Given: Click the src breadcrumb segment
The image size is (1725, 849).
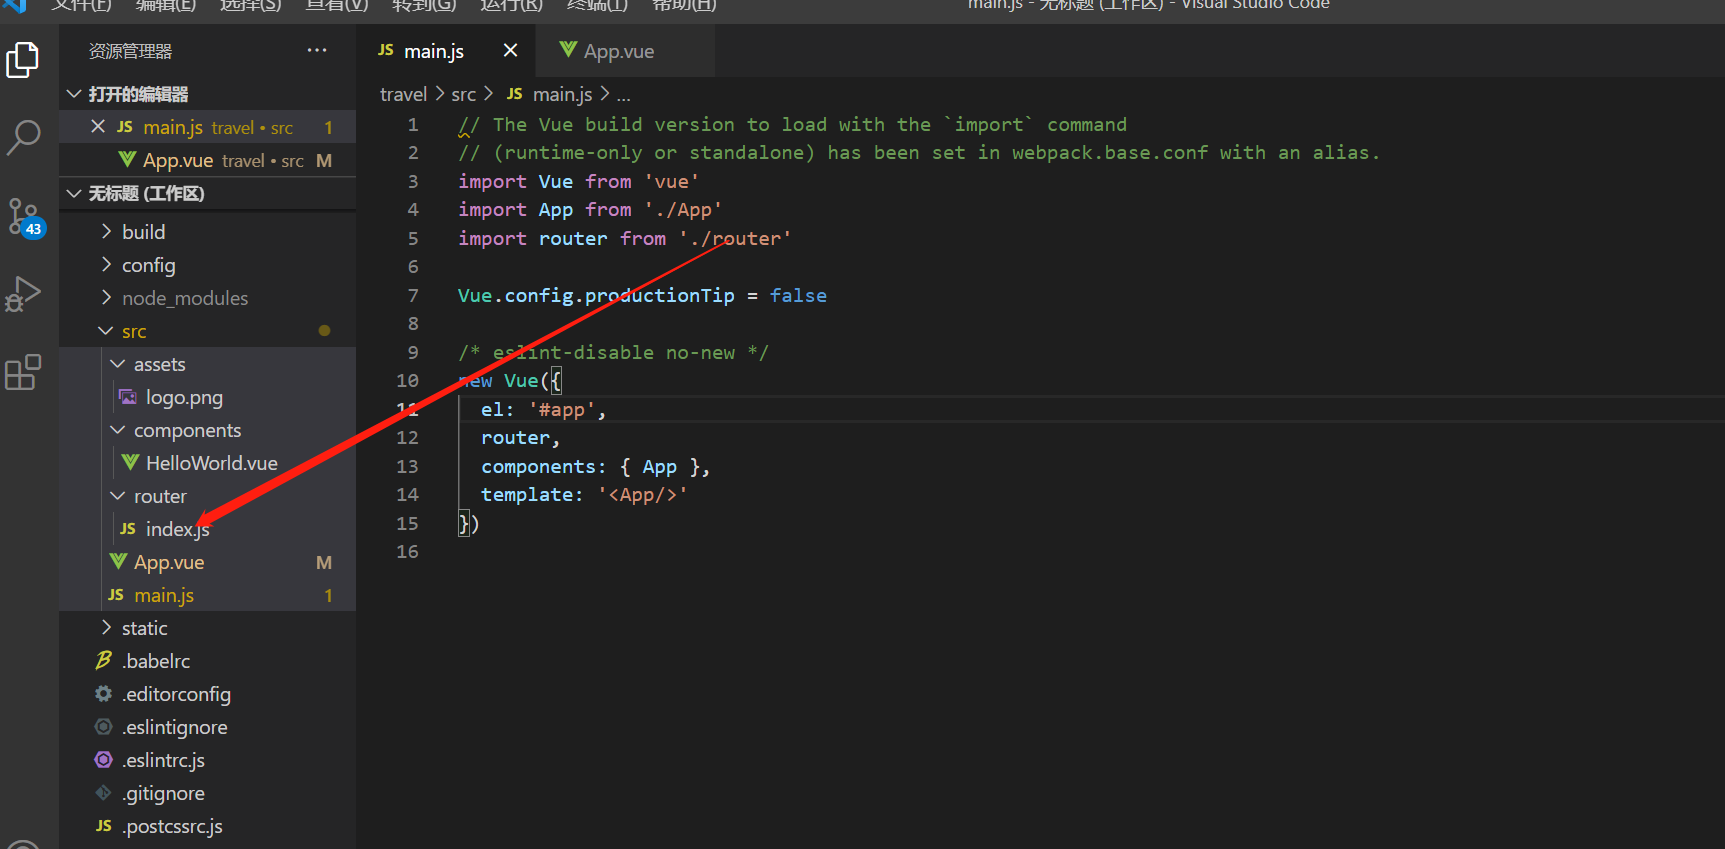Looking at the screenshot, I should coord(463,94).
